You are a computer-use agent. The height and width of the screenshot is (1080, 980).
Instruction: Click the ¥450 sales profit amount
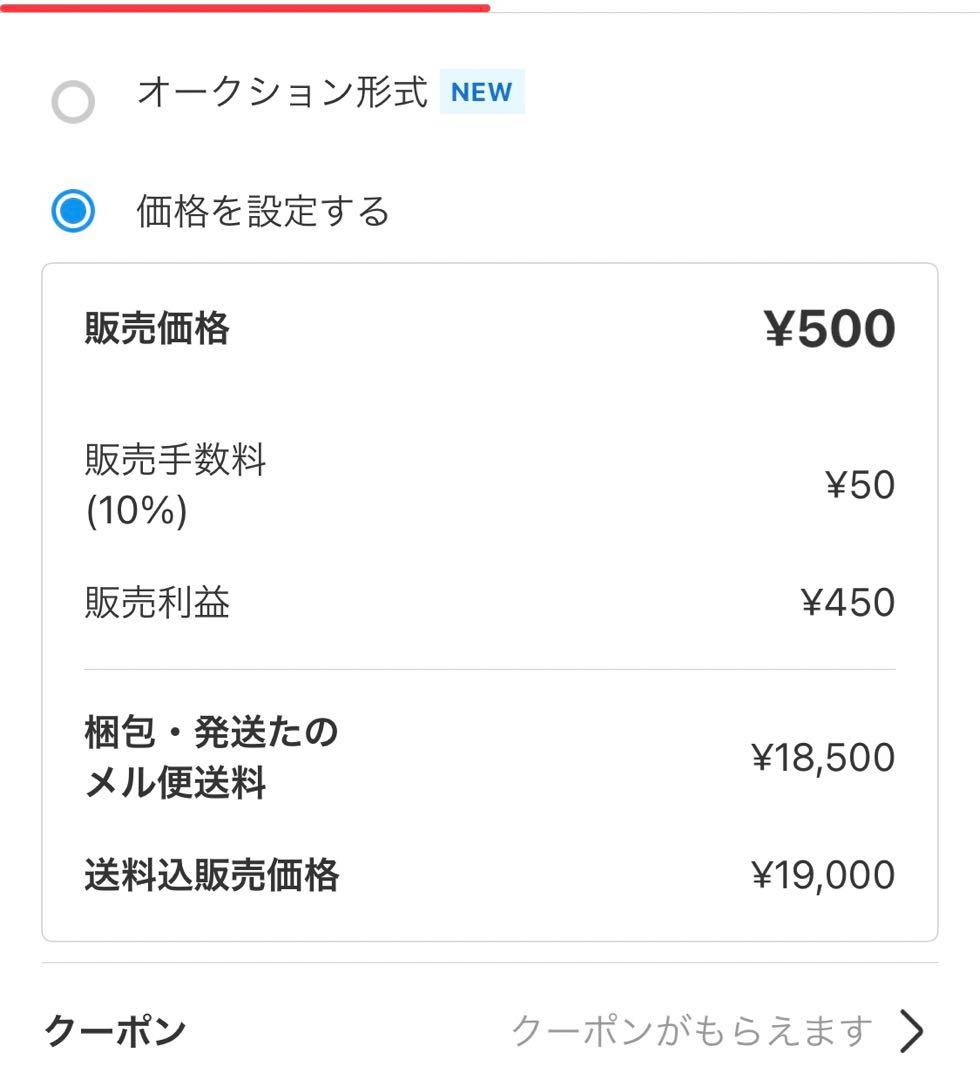pos(848,603)
